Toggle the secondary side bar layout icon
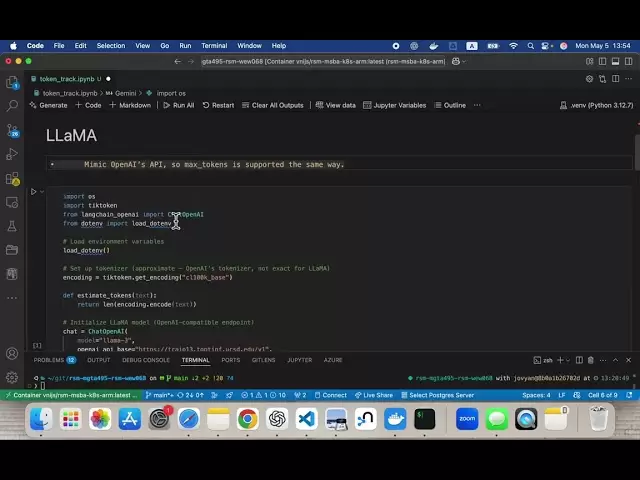This screenshot has height=480, width=640. coord(629,62)
